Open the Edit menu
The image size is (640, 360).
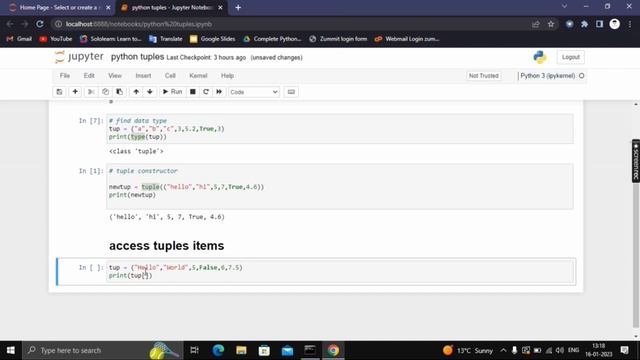point(89,76)
